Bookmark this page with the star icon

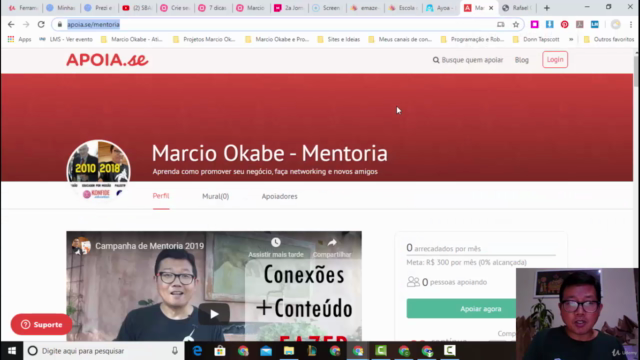516,24
